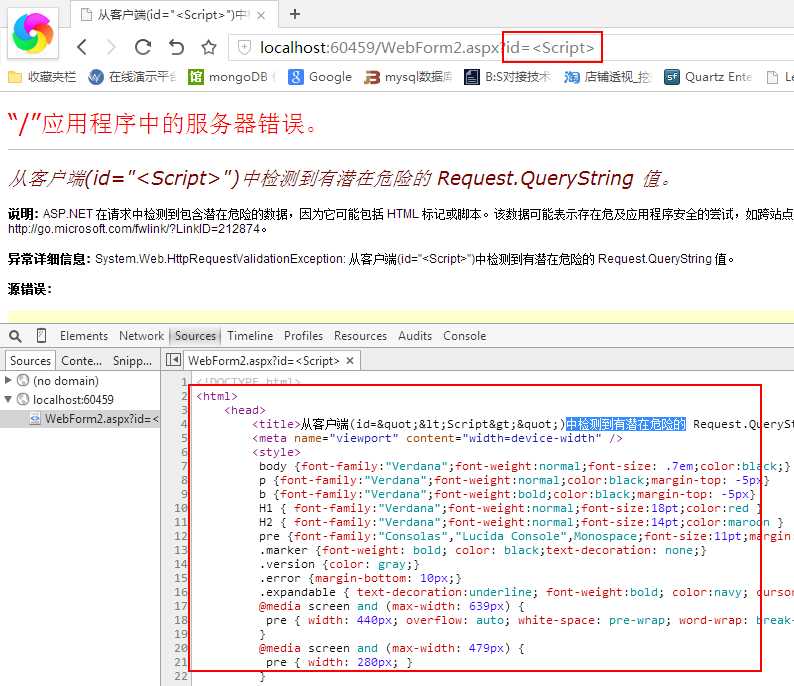Viewport: 794px width, 686px height.
Task: Click line number 17 in the gutter
Action: (x=181, y=606)
